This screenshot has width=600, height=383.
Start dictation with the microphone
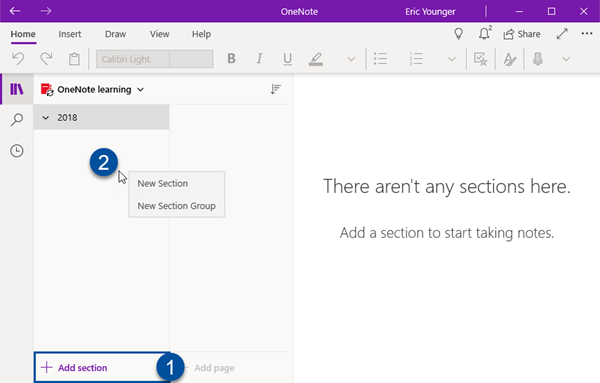pos(538,59)
